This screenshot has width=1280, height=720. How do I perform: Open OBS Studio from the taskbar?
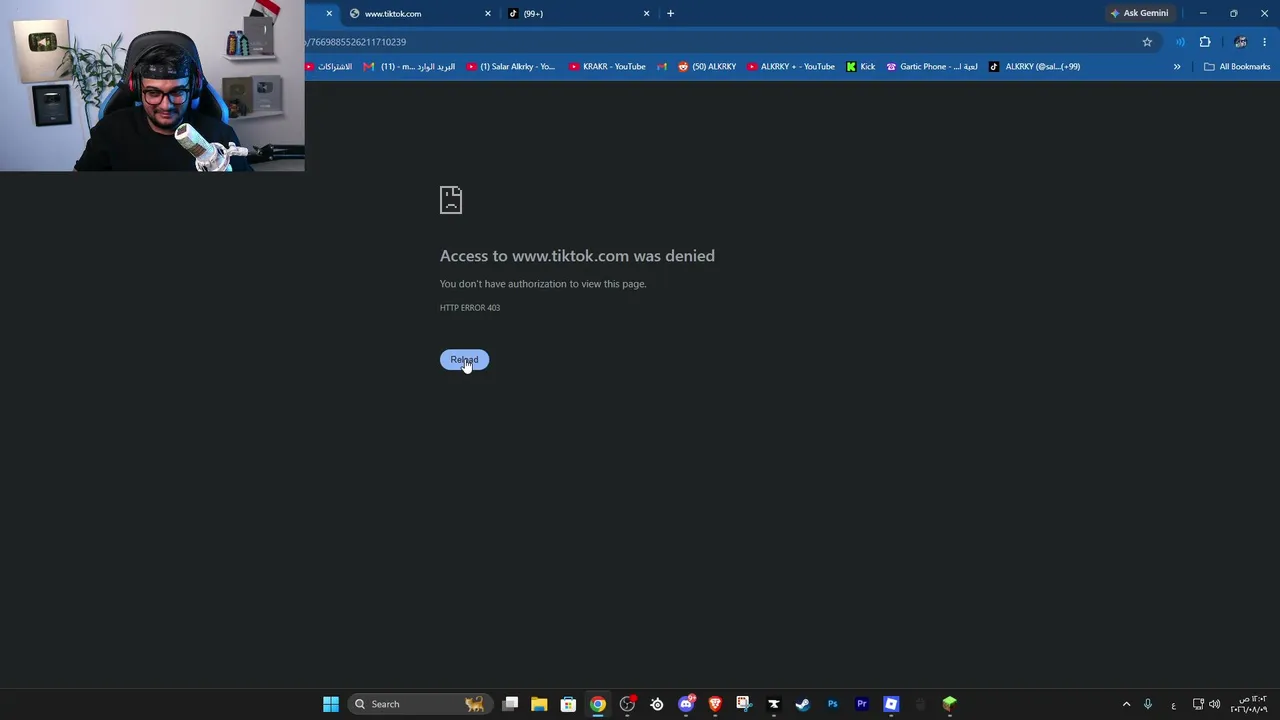(x=627, y=704)
